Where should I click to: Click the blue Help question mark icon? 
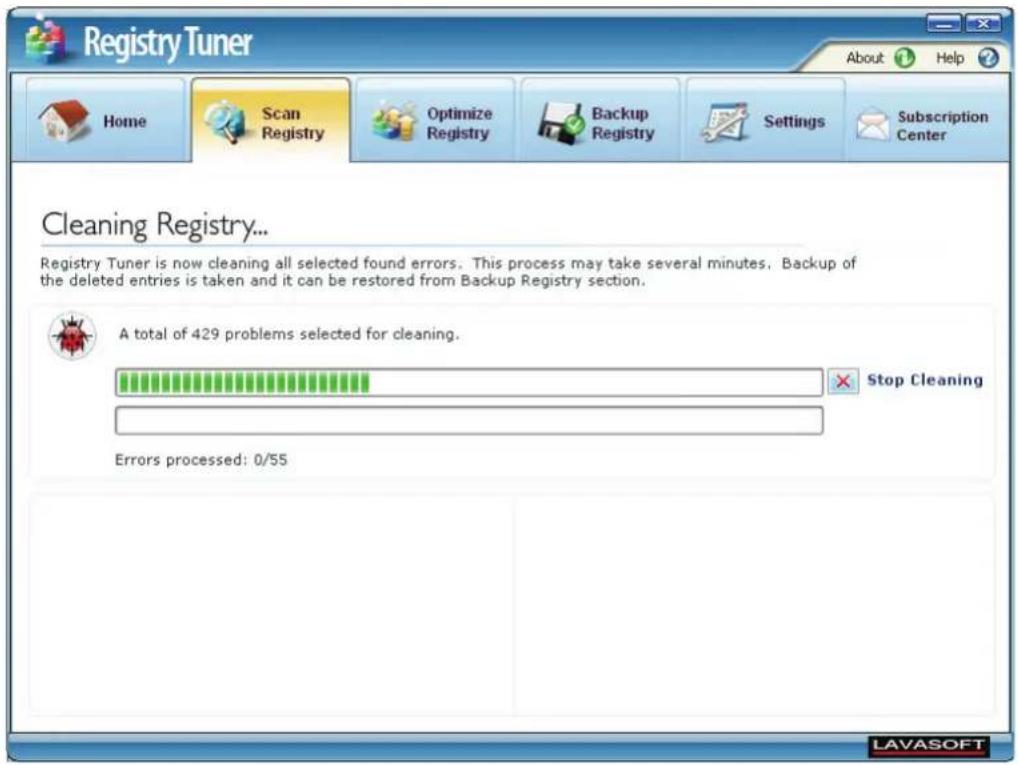988,58
